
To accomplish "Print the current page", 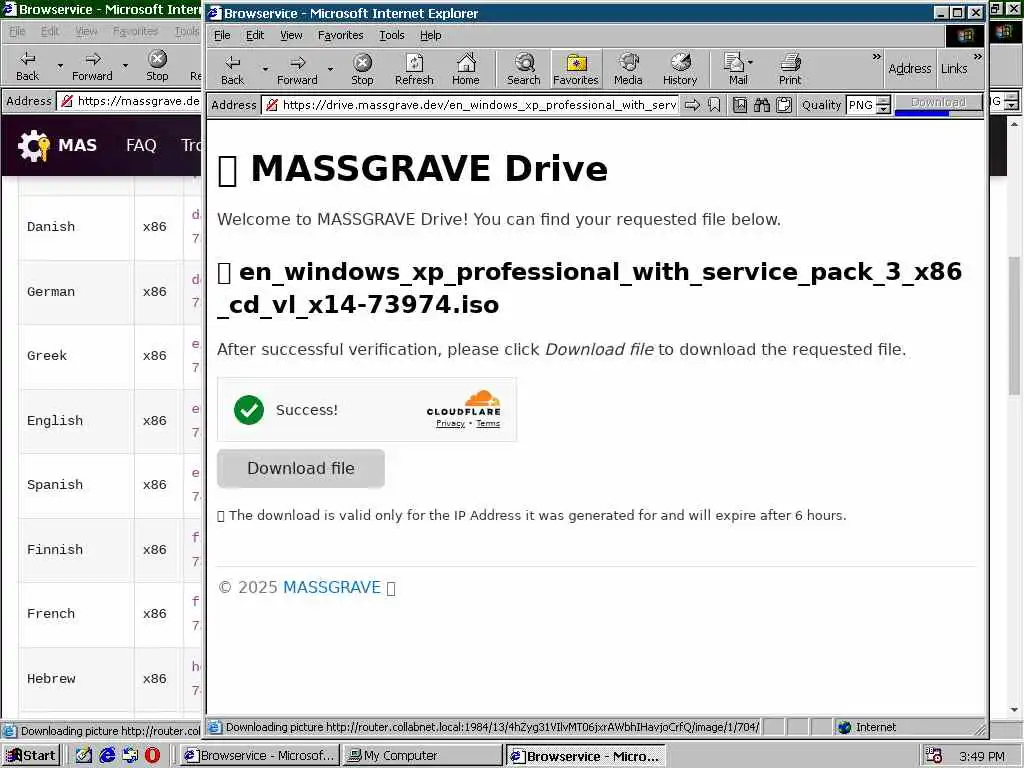I will pyautogui.click(x=790, y=70).
